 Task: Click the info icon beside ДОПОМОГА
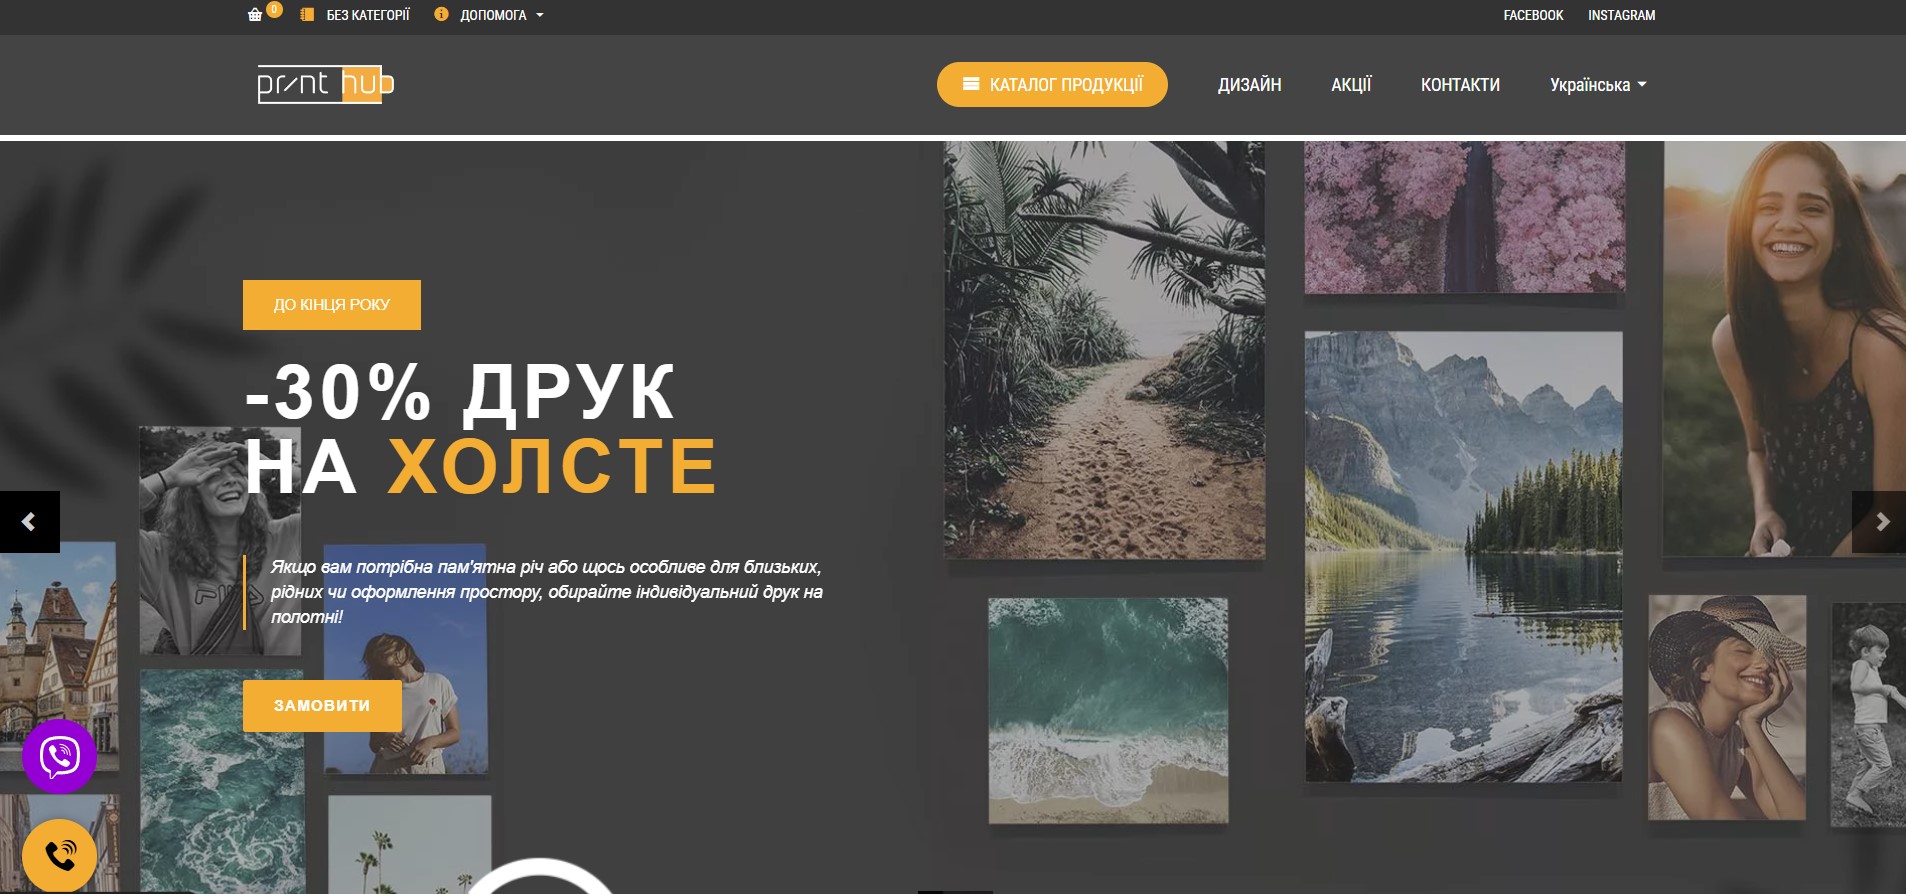click(441, 15)
